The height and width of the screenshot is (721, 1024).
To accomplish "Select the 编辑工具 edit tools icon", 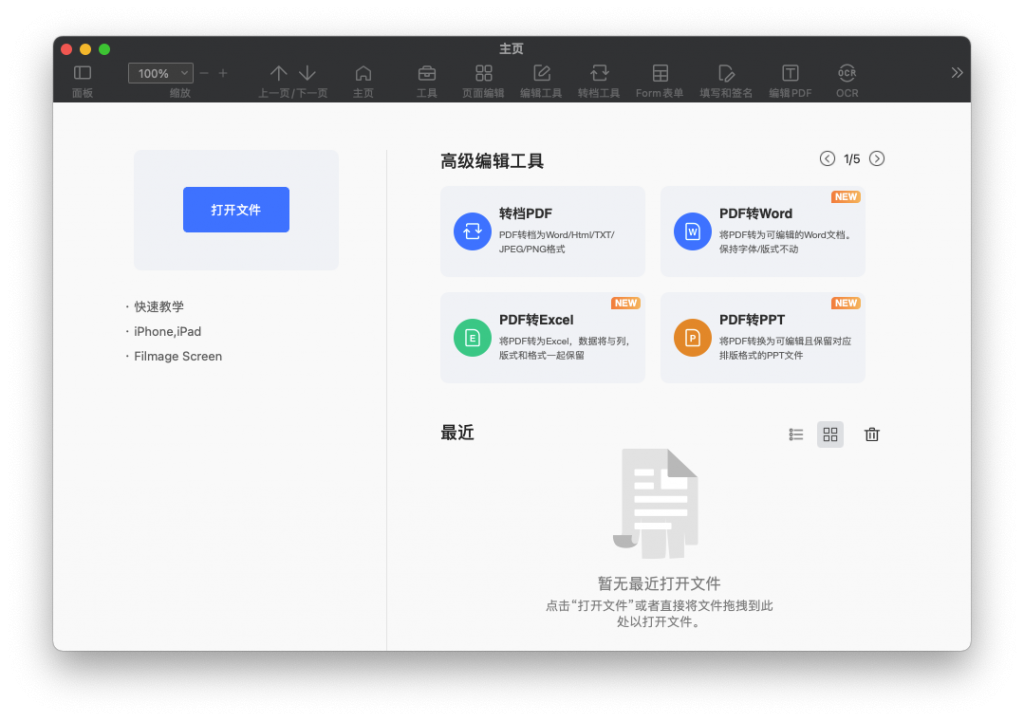I will [x=541, y=72].
